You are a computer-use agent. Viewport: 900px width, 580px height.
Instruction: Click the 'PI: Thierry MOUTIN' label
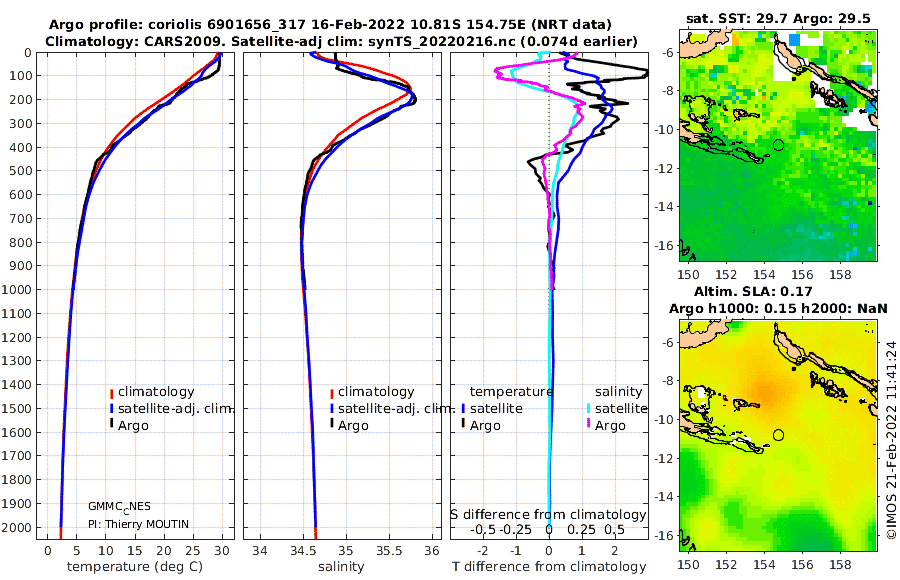click(138, 524)
